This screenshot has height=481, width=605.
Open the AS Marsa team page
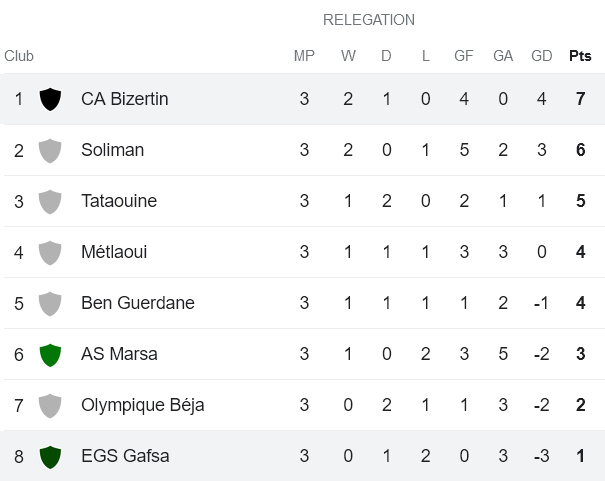119,354
